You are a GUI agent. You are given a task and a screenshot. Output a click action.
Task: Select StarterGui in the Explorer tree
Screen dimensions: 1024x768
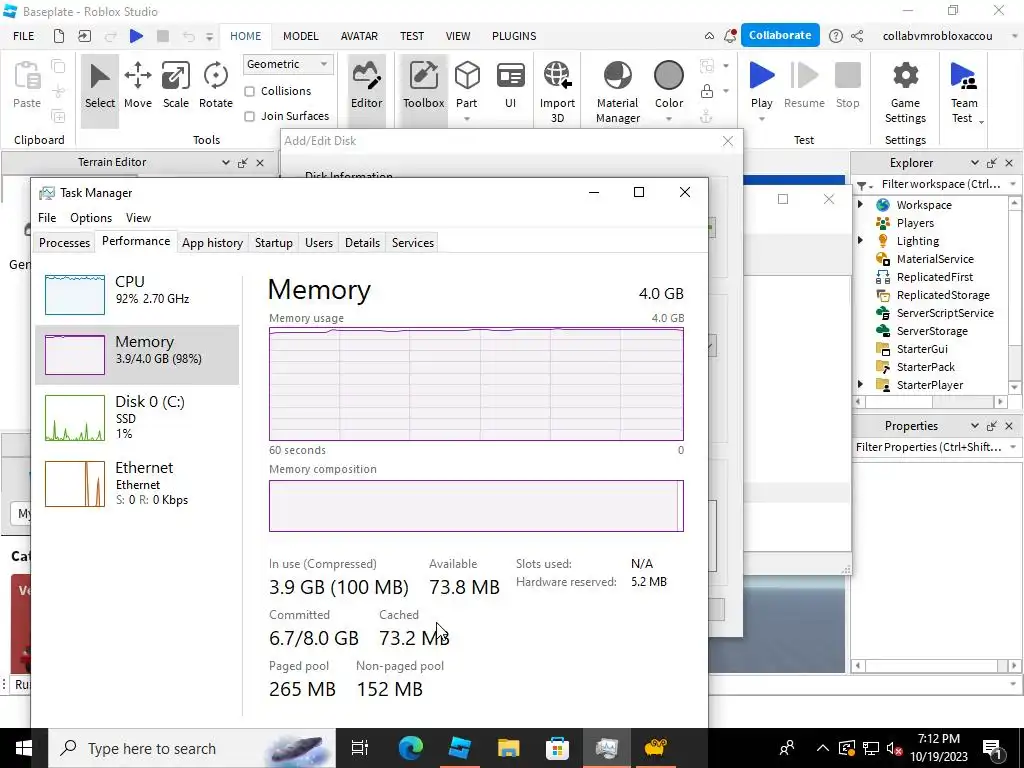tap(921, 349)
